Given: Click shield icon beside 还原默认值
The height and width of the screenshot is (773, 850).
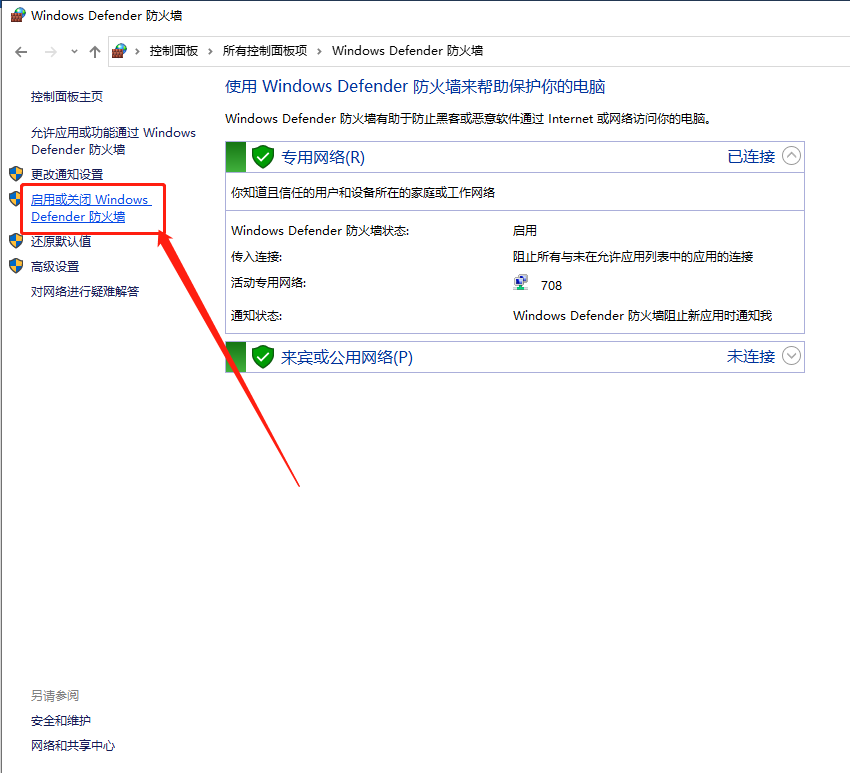Looking at the screenshot, I should pyautogui.click(x=16, y=241).
